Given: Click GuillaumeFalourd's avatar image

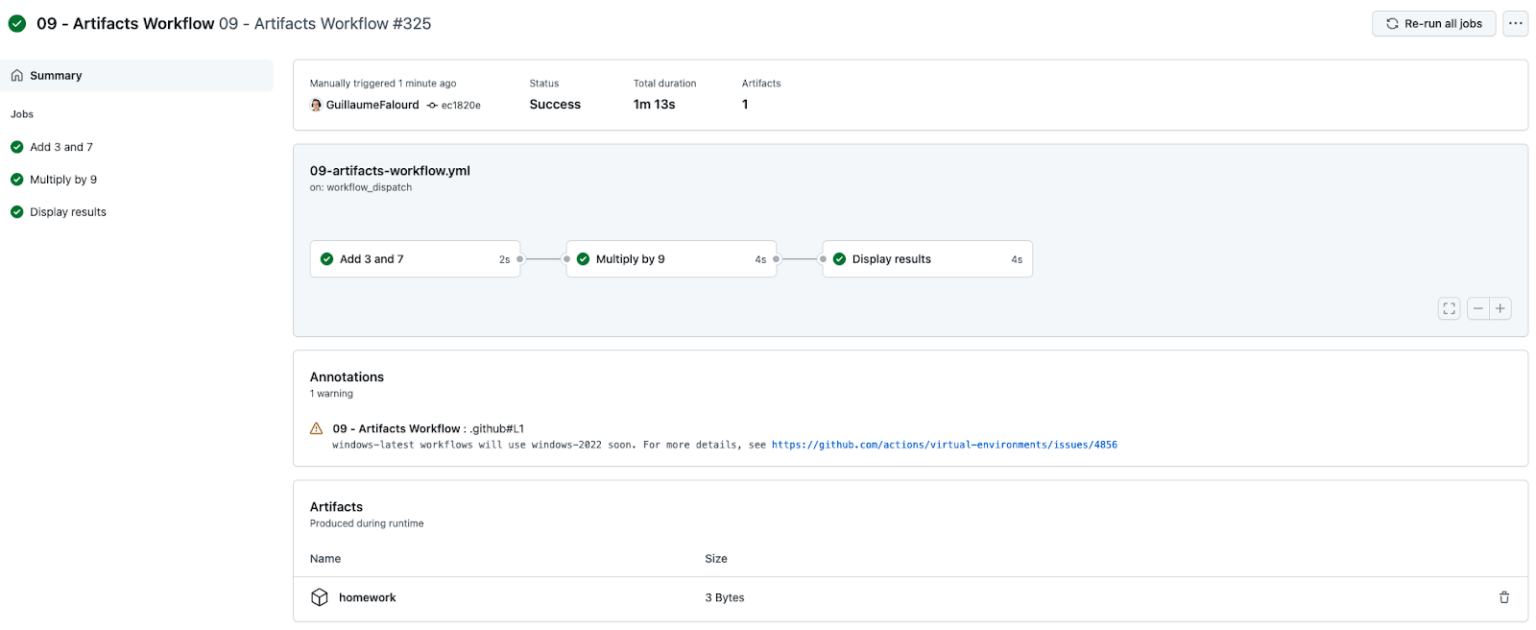Looking at the screenshot, I should point(315,104).
